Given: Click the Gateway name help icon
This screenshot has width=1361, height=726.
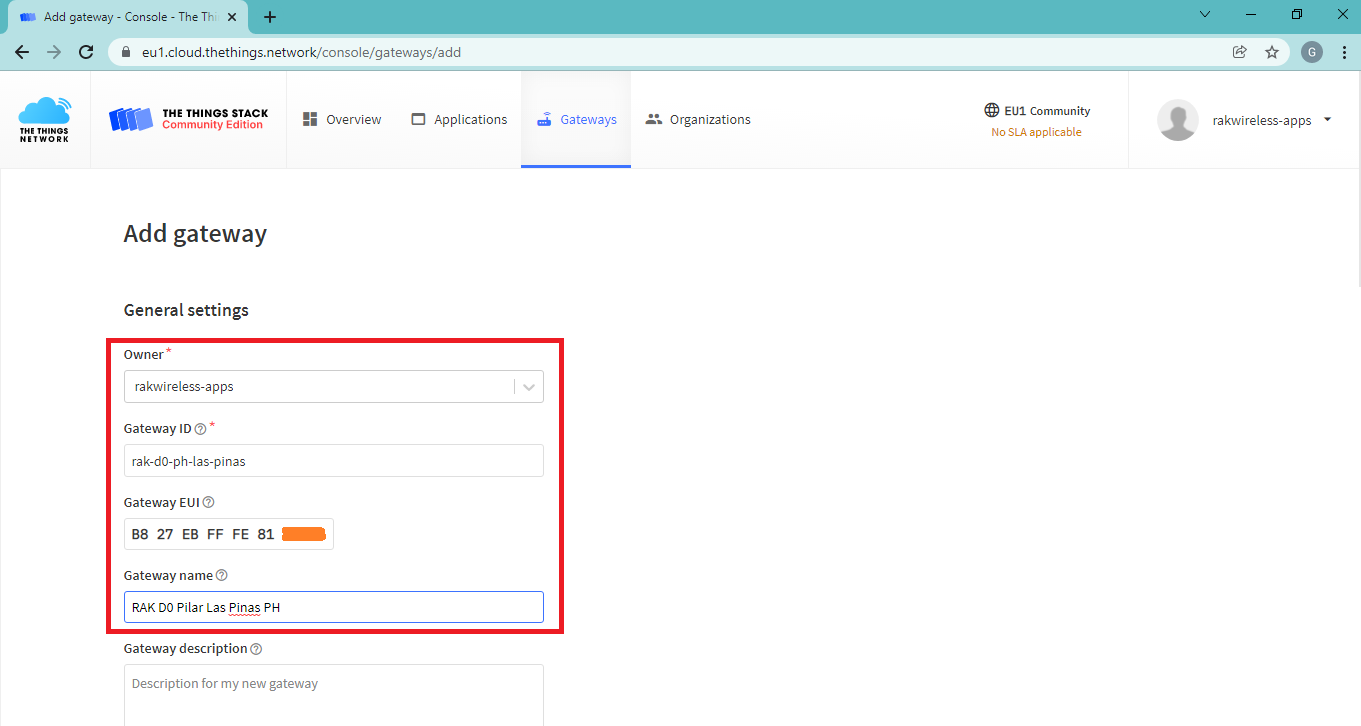Looking at the screenshot, I should click(222, 576).
